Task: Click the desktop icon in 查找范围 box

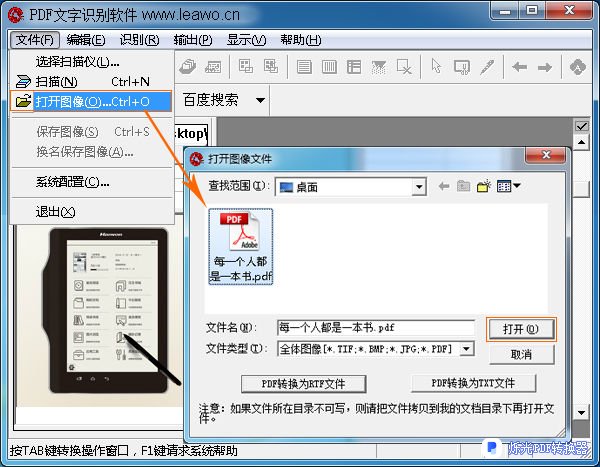Action: pos(286,187)
